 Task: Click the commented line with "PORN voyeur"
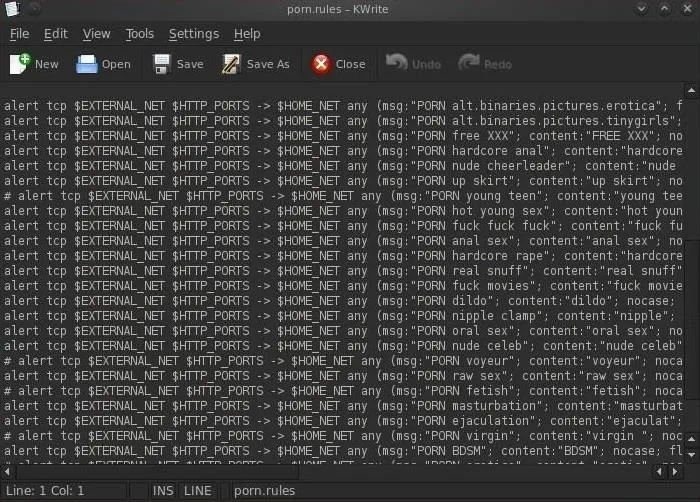click(343, 361)
